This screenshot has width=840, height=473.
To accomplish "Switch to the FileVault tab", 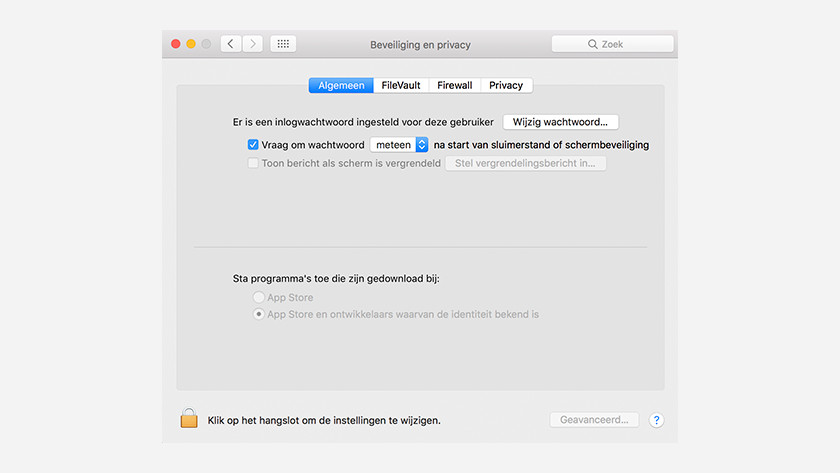I will (401, 85).
